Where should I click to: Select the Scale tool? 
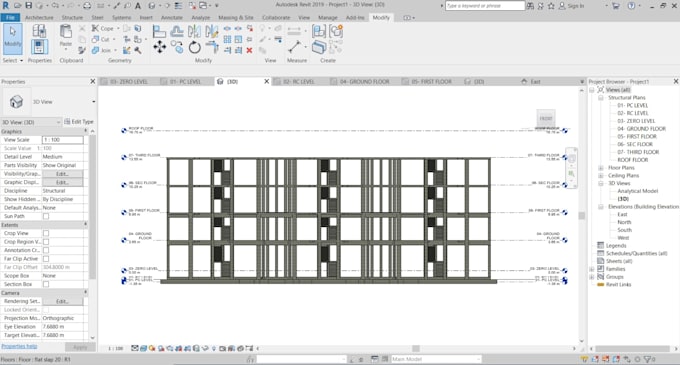click(x=239, y=39)
